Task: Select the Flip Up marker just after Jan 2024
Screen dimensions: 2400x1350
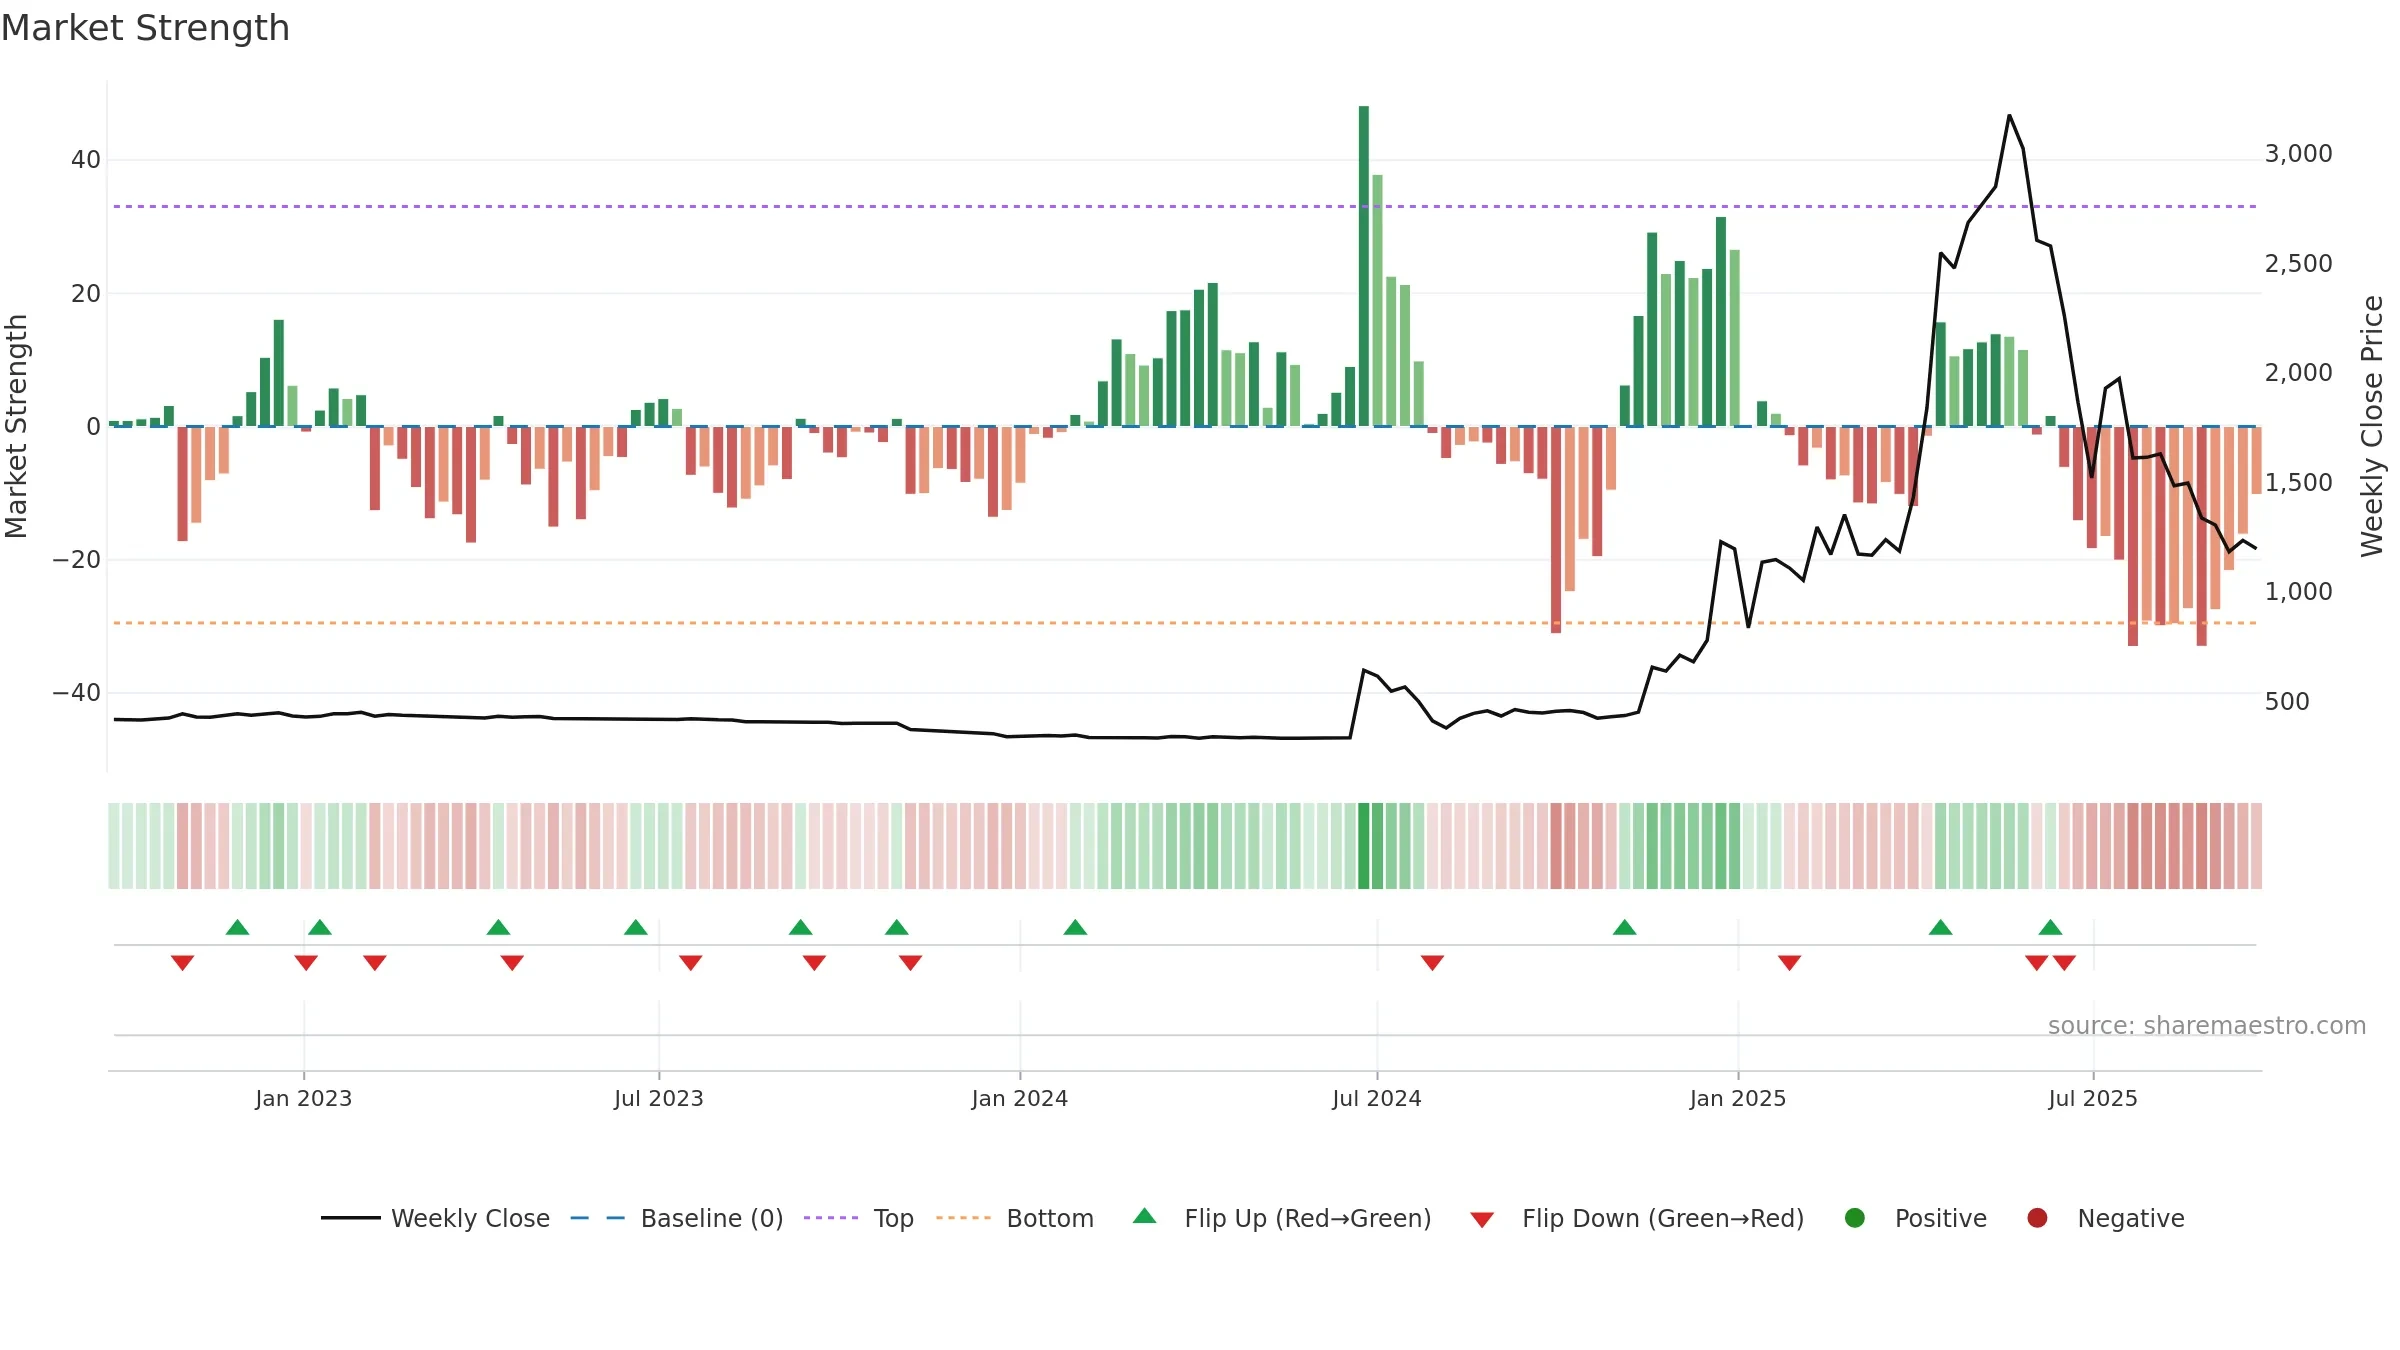Action: [1075, 927]
